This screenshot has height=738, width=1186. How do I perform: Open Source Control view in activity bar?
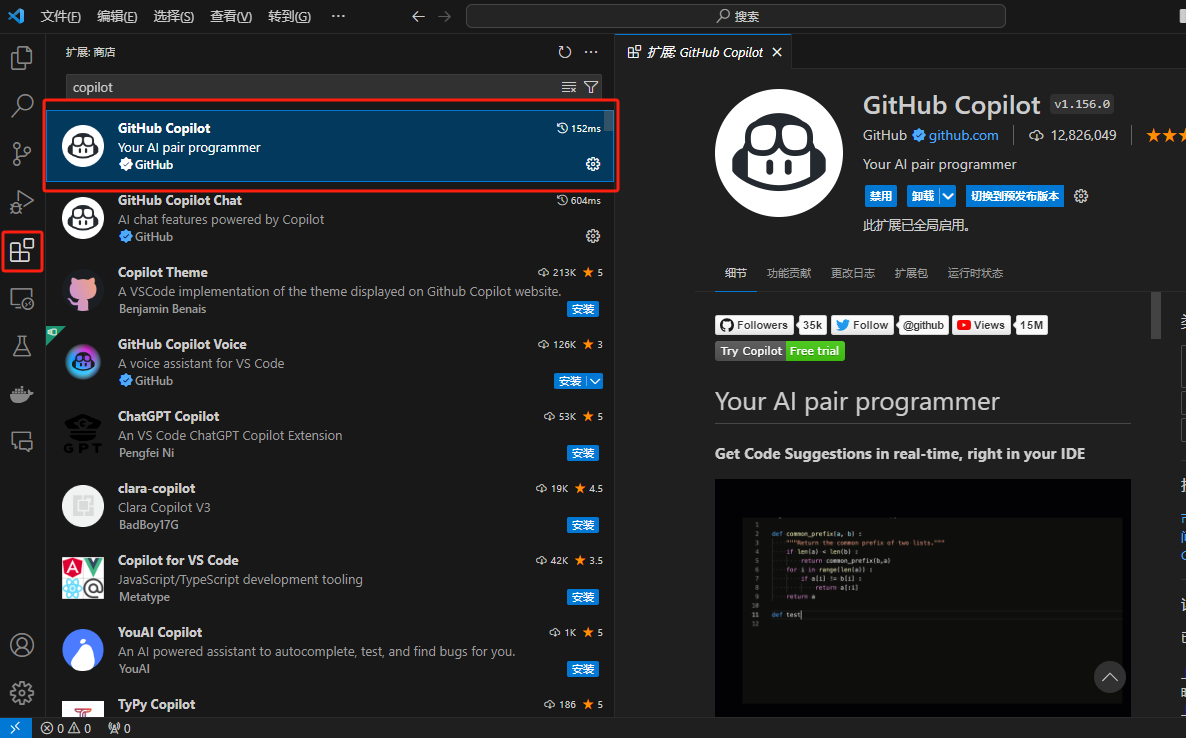point(22,154)
